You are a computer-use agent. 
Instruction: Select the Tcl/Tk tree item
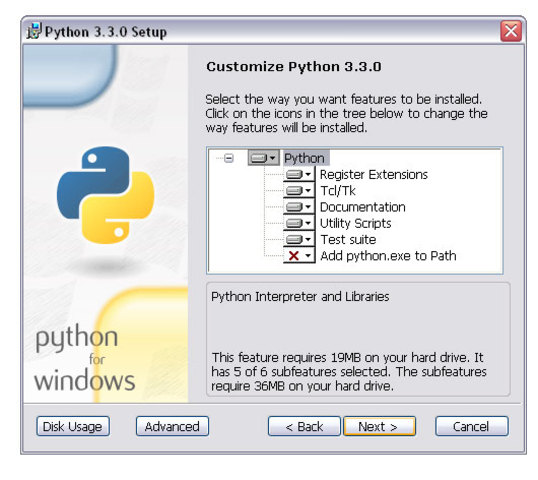pyautogui.click(x=338, y=191)
